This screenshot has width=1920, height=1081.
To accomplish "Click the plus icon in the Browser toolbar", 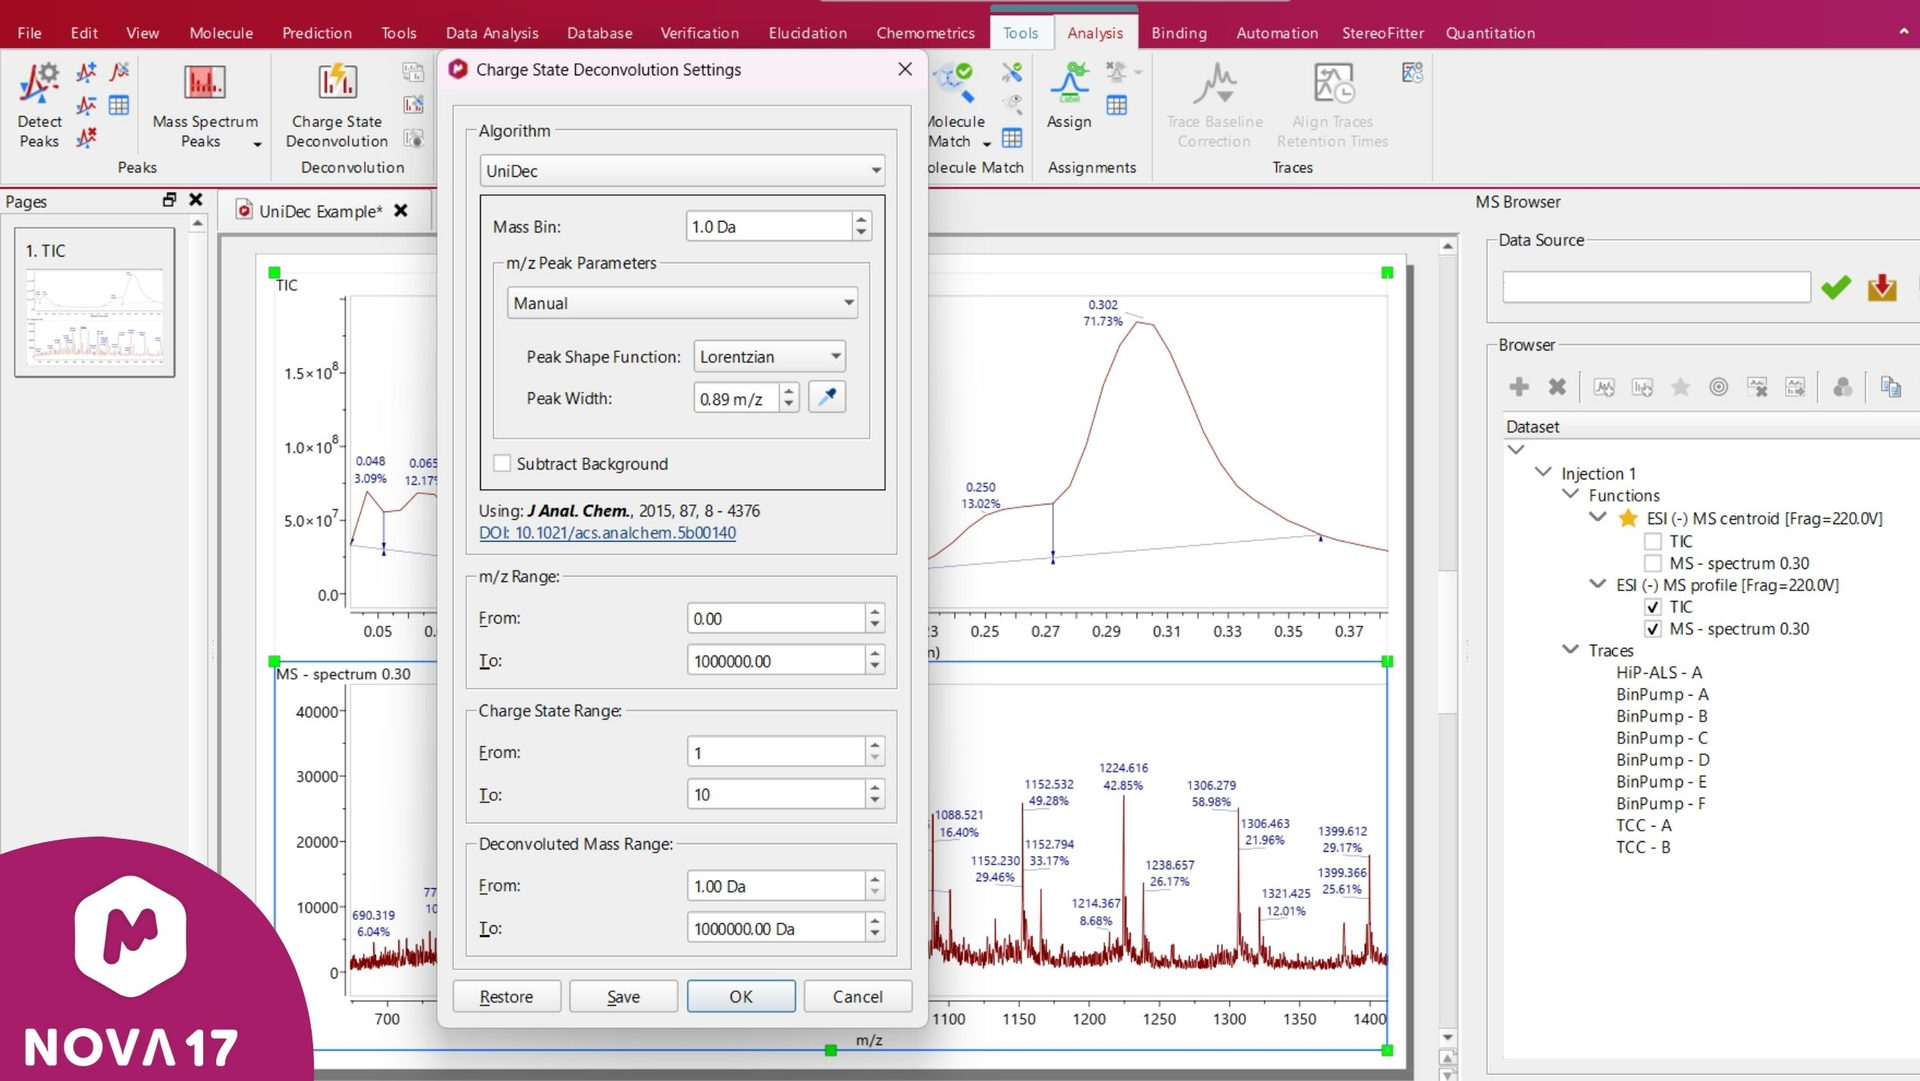I will 1518,387.
